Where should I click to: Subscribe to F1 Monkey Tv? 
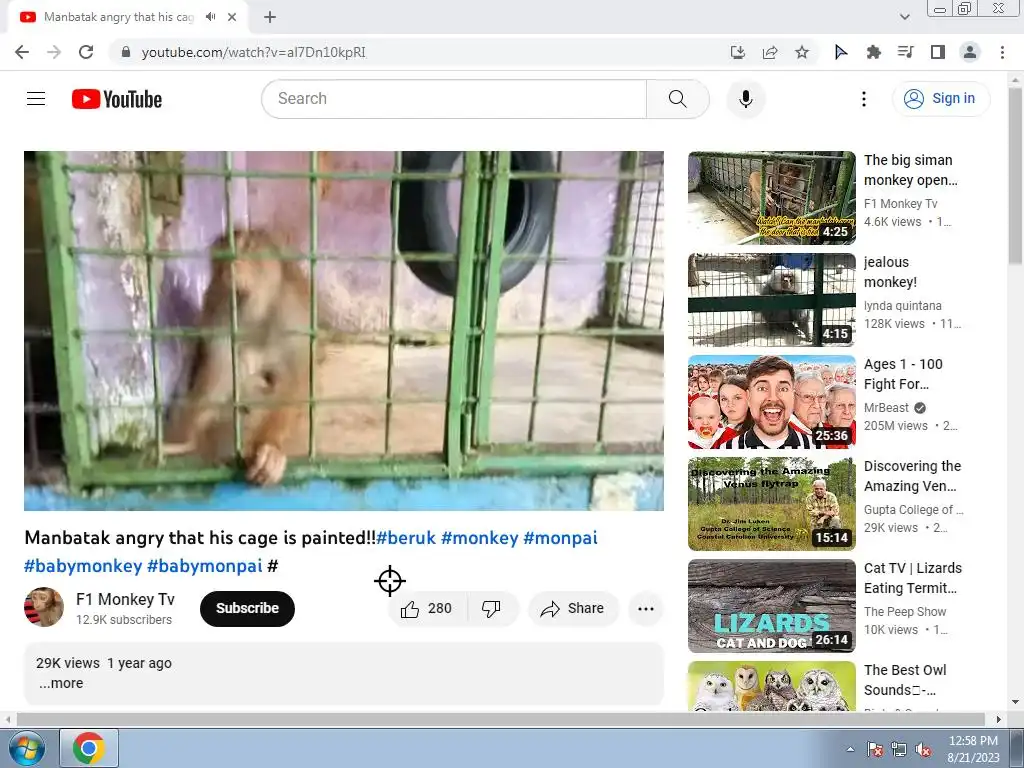point(248,609)
